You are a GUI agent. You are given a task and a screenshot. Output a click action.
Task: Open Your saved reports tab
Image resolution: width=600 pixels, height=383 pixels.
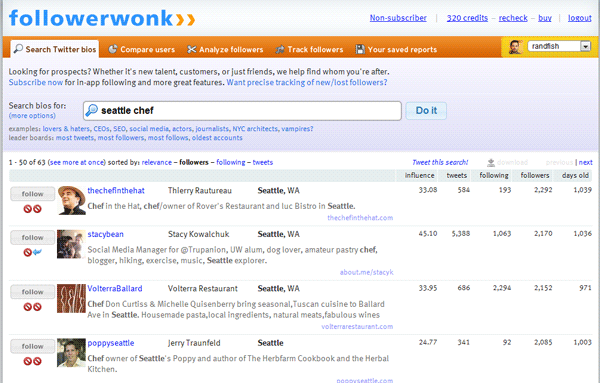click(396, 49)
